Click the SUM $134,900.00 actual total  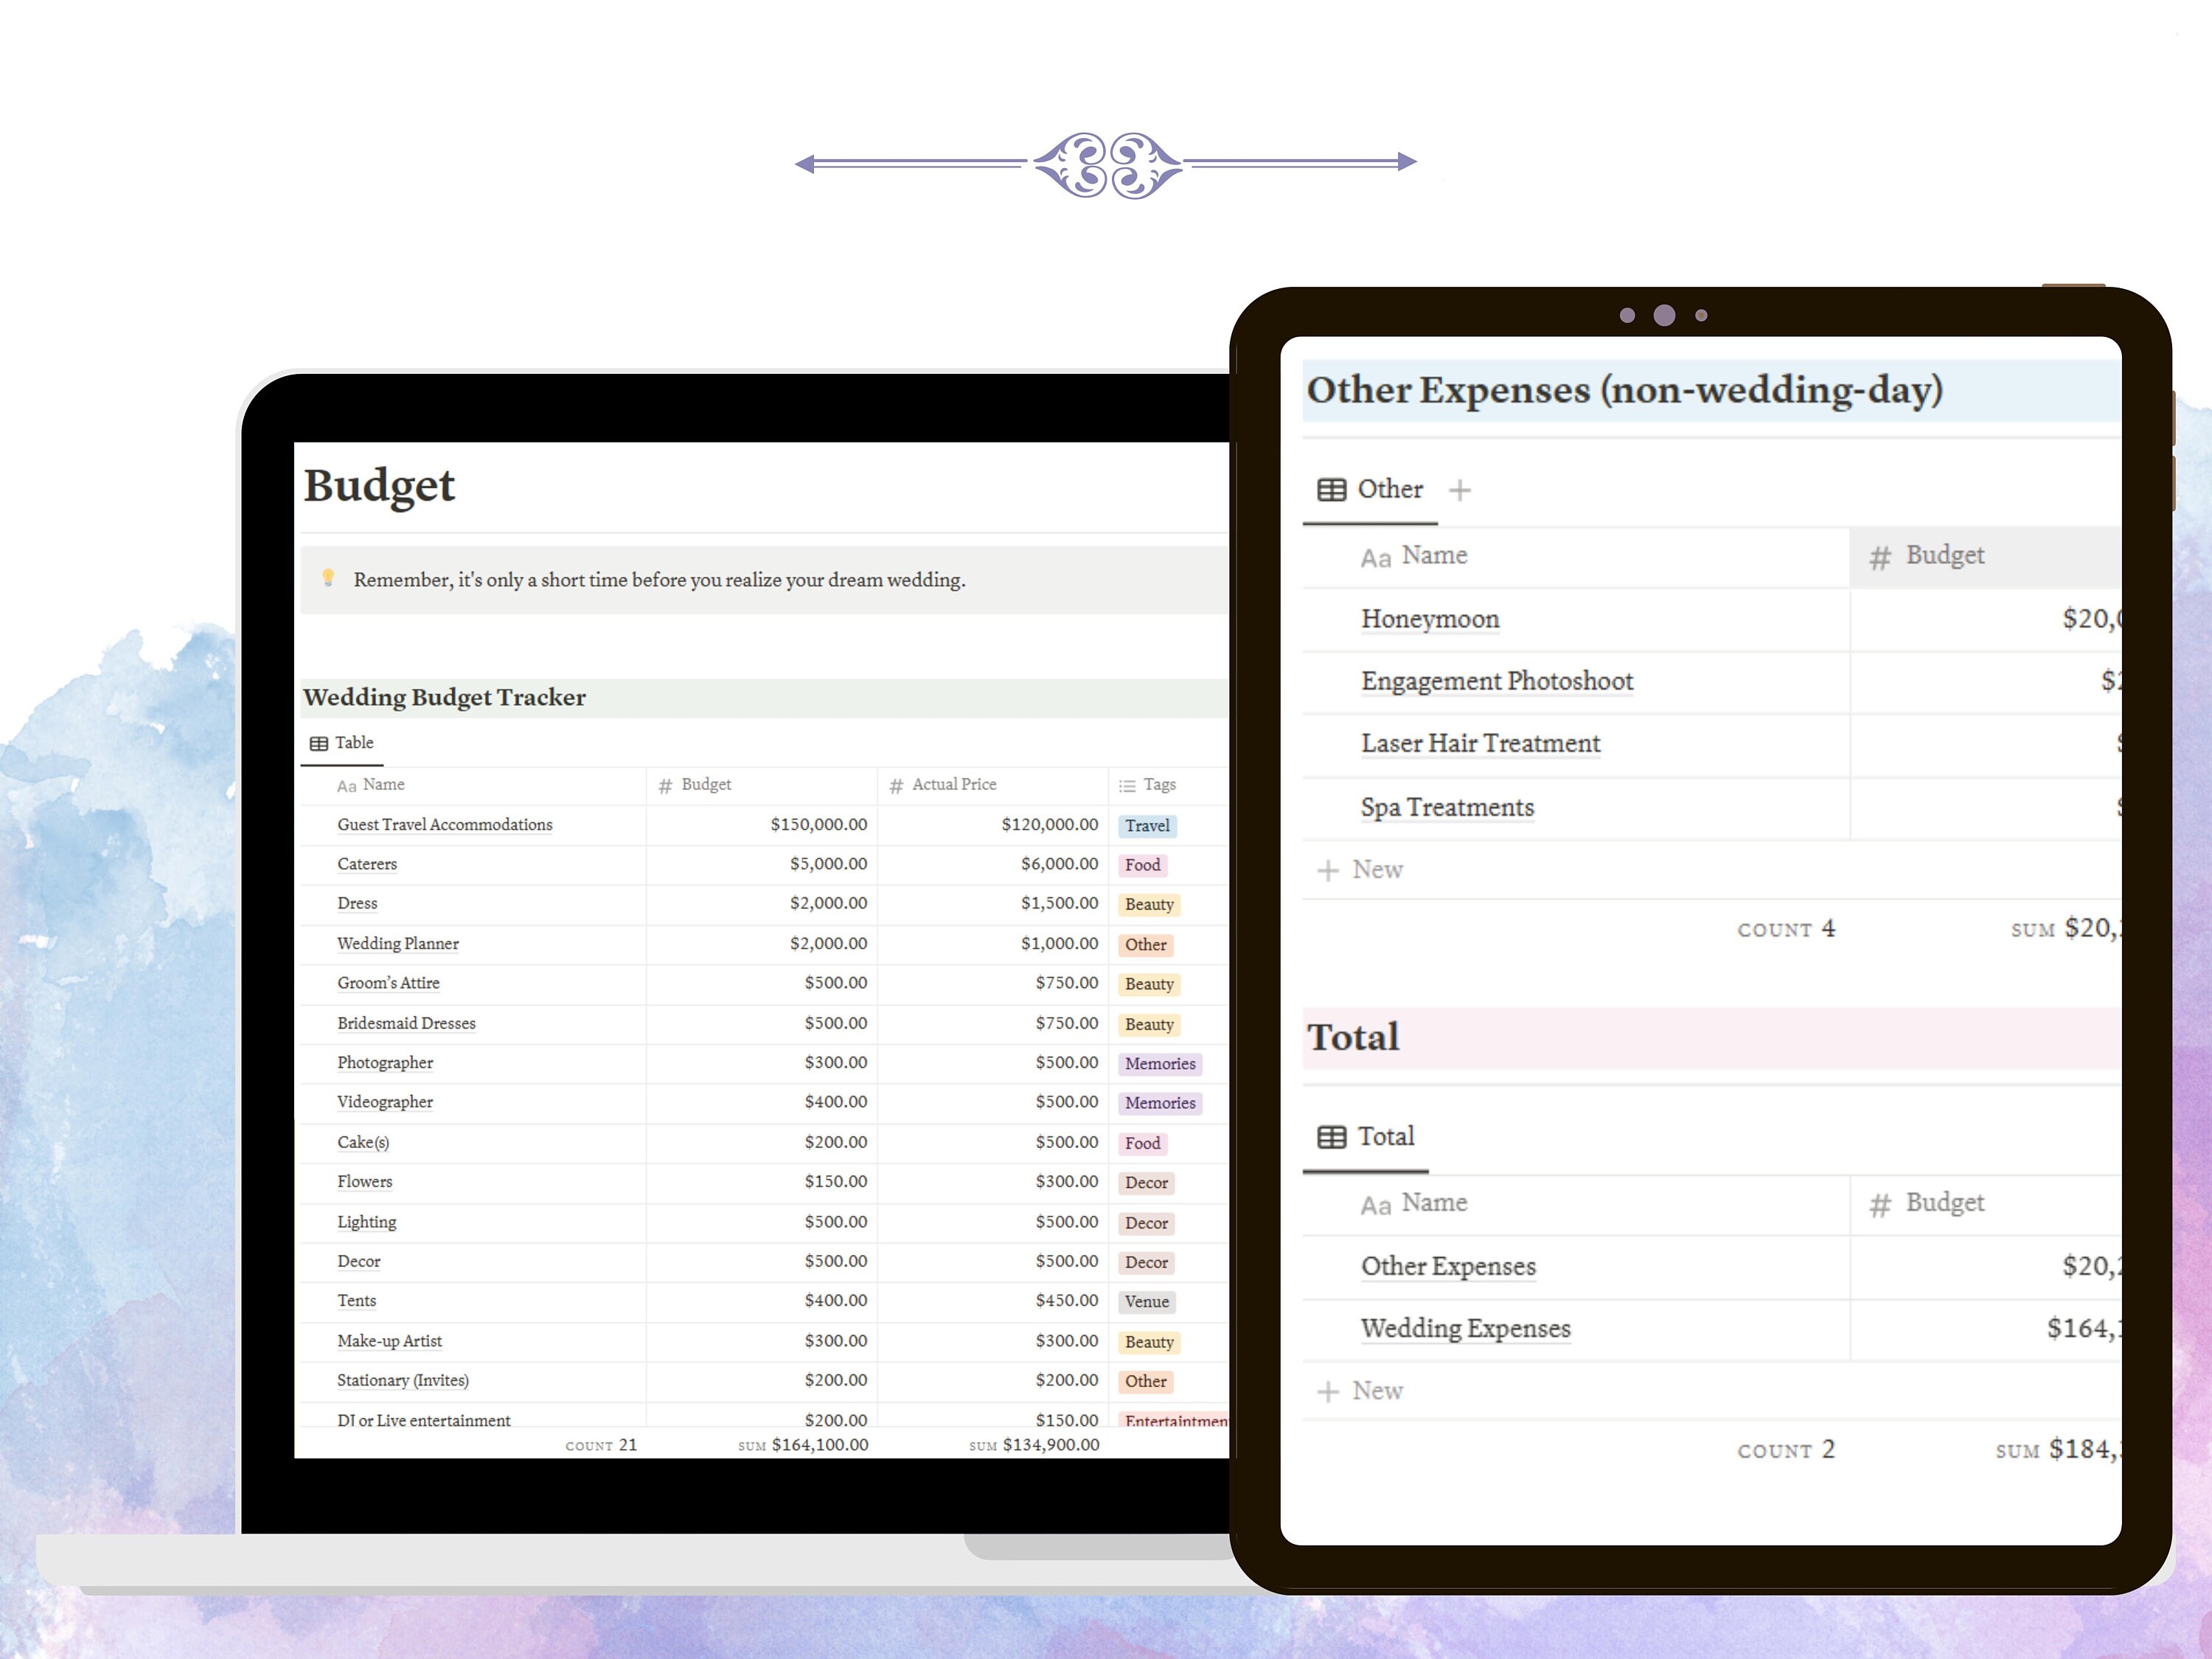pos(1034,1445)
